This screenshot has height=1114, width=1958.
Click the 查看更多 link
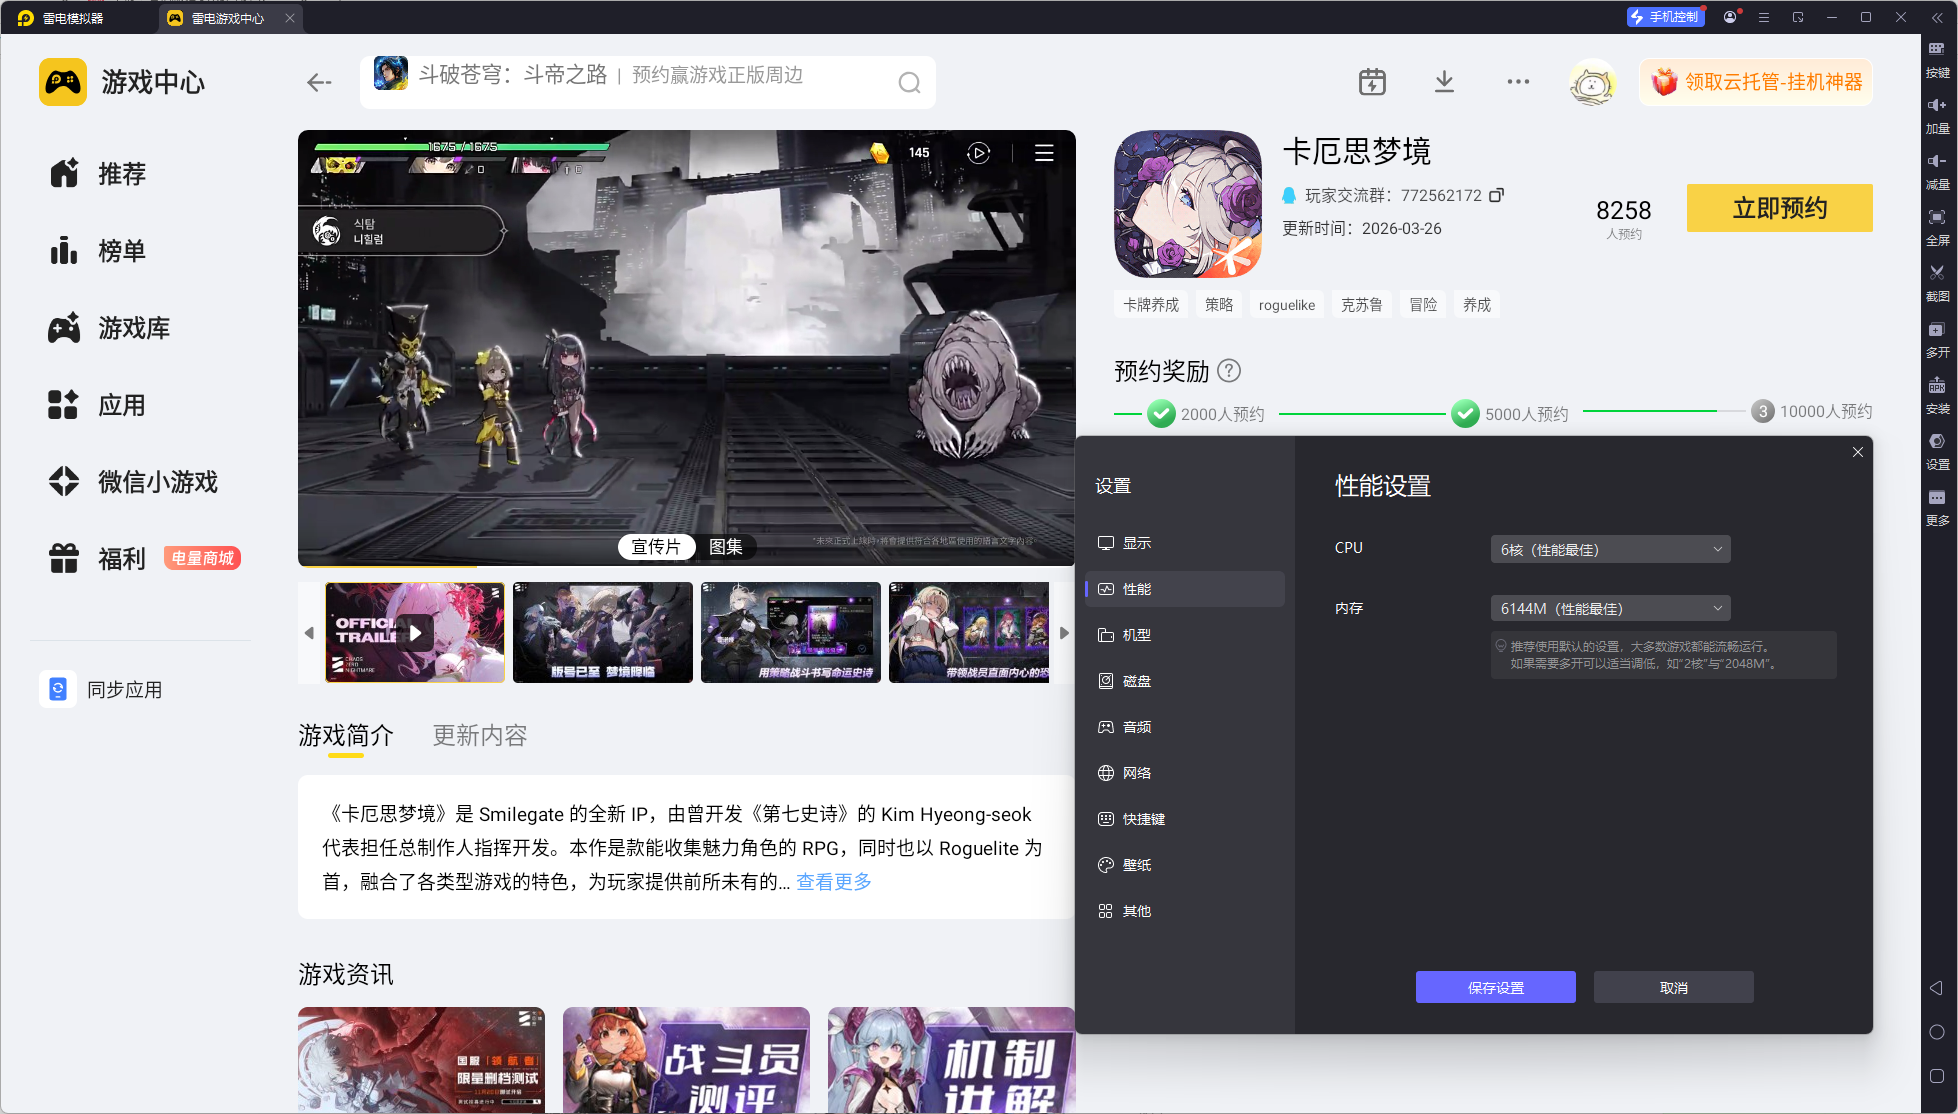[x=834, y=882]
